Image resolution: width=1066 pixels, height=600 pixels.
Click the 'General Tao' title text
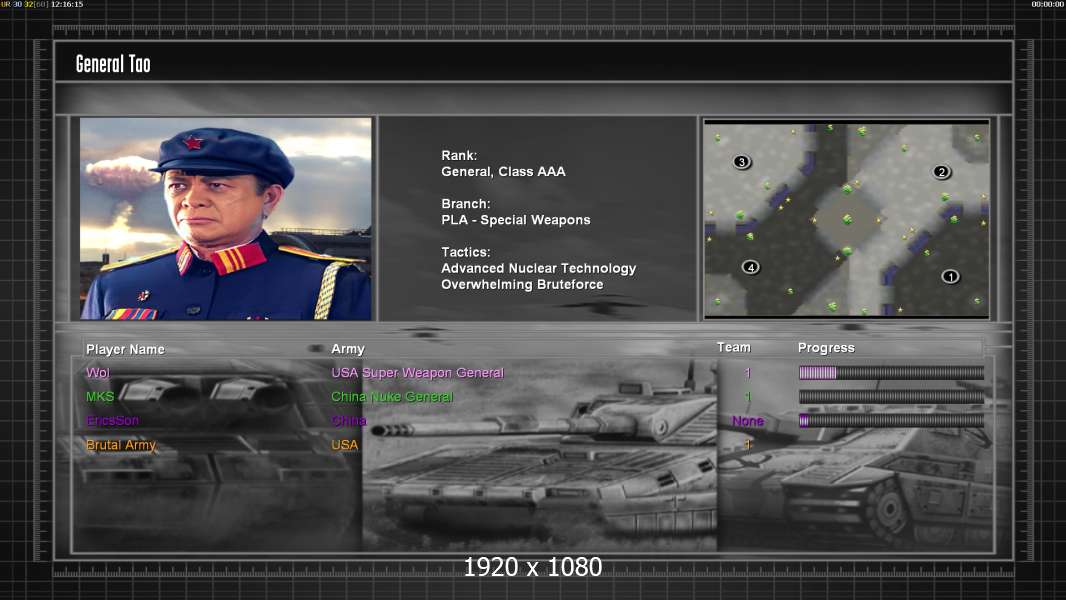[x=113, y=64]
